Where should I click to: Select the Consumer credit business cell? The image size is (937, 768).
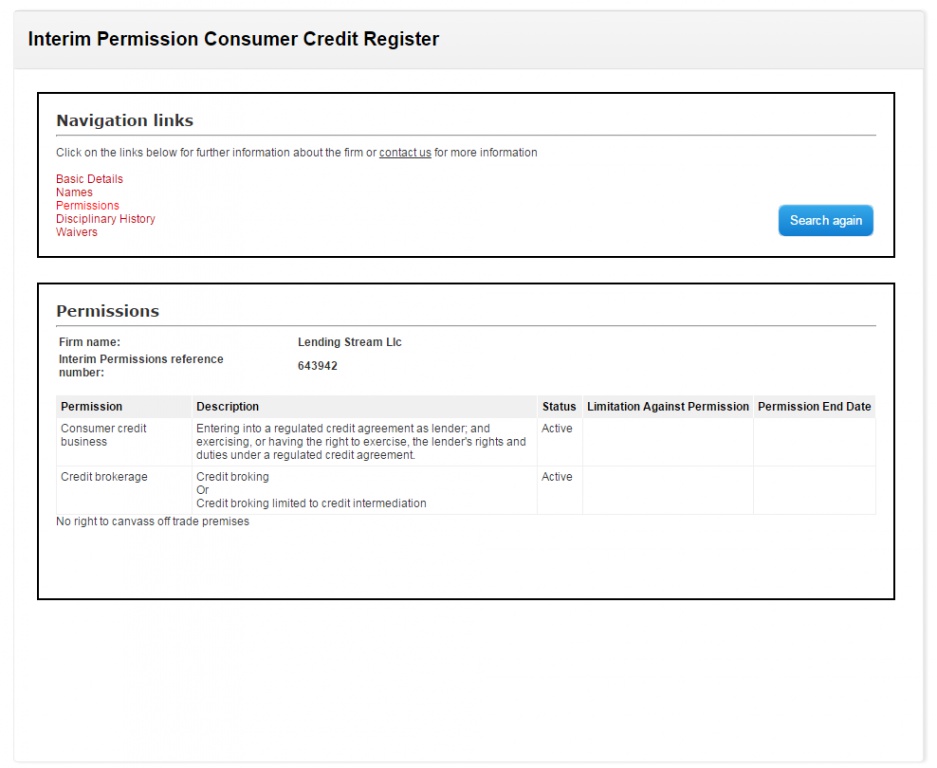(x=103, y=435)
